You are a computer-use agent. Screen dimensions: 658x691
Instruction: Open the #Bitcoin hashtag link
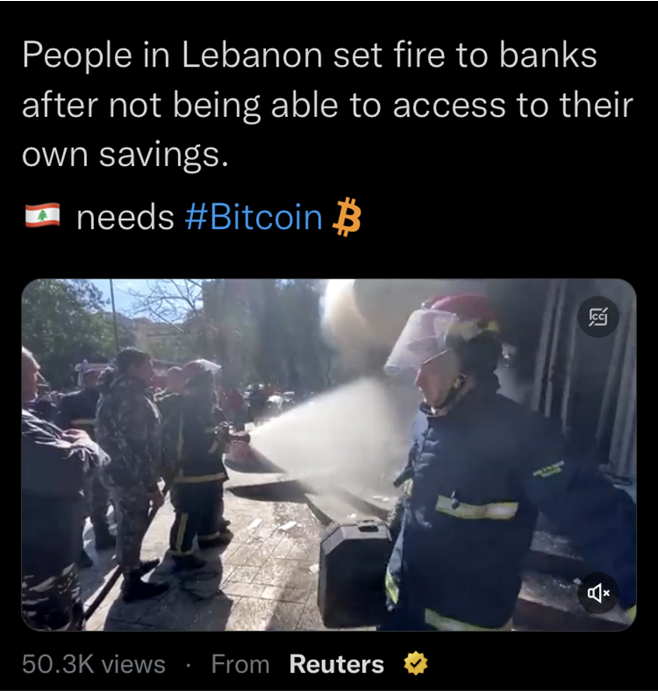tap(254, 217)
